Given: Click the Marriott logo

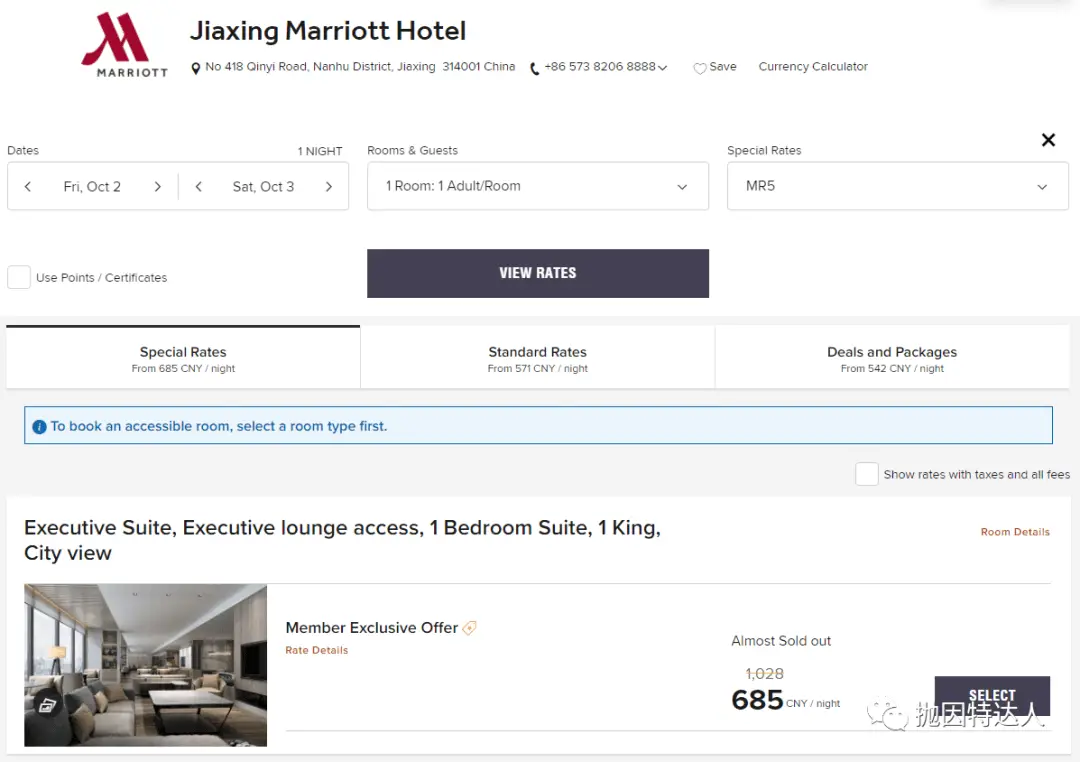Looking at the screenshot, I should 124,45.
